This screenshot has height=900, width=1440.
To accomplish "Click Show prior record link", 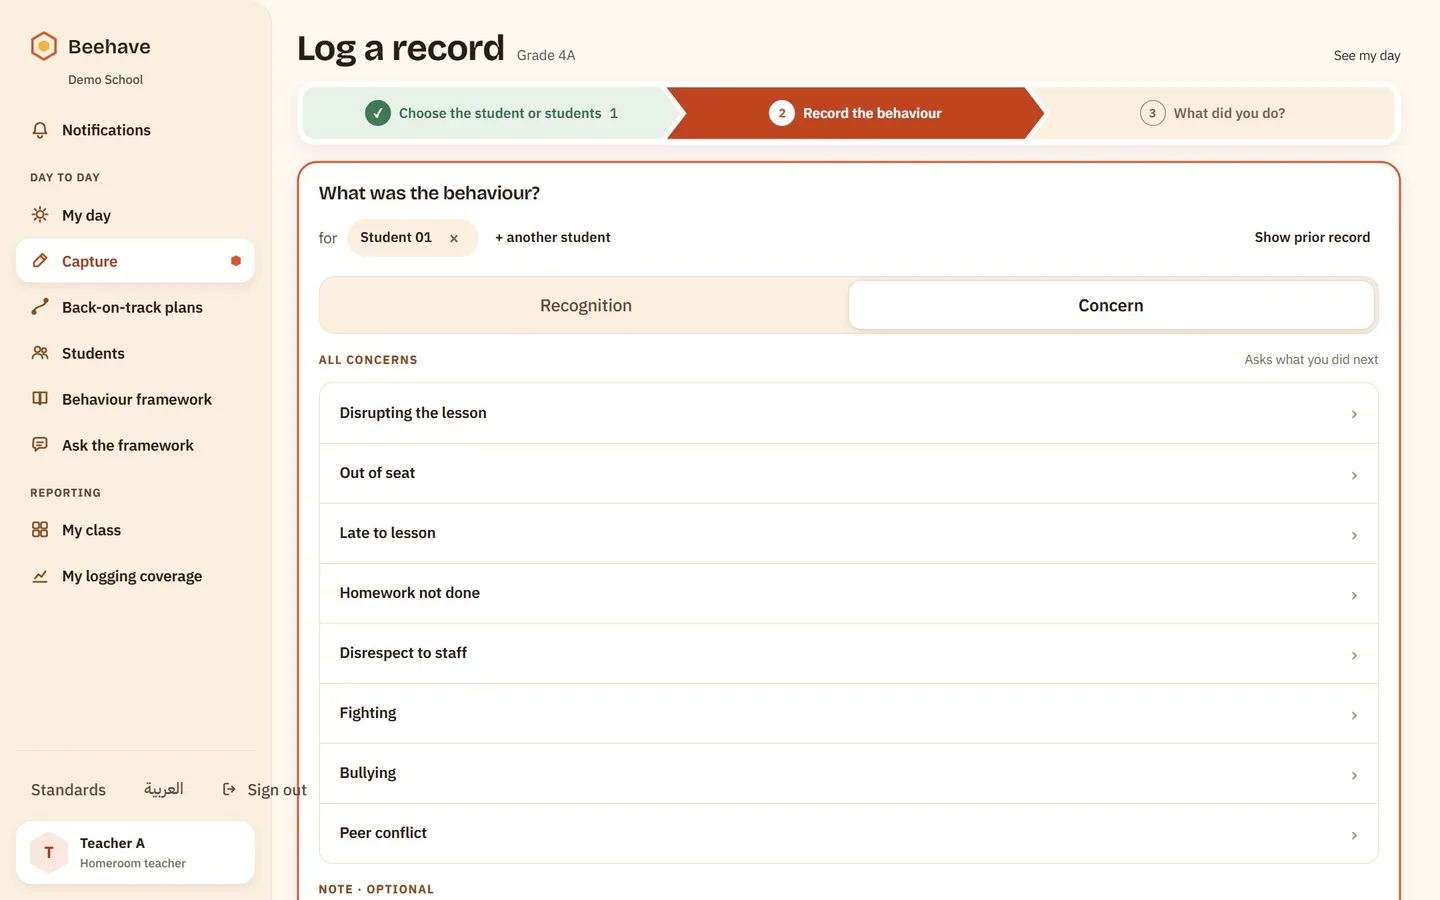I will point(1312,237).
